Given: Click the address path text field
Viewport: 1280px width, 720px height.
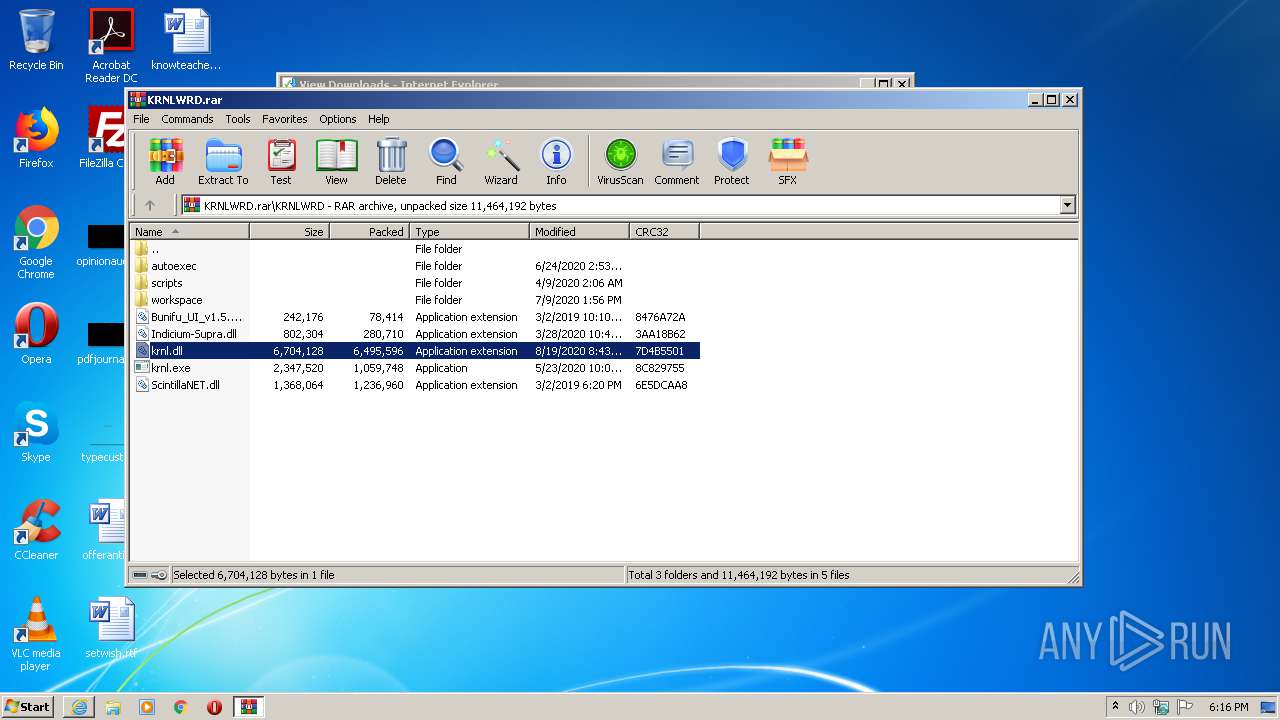Looking at the screenshot, I should pyautogui.click(x=620, y=205).
